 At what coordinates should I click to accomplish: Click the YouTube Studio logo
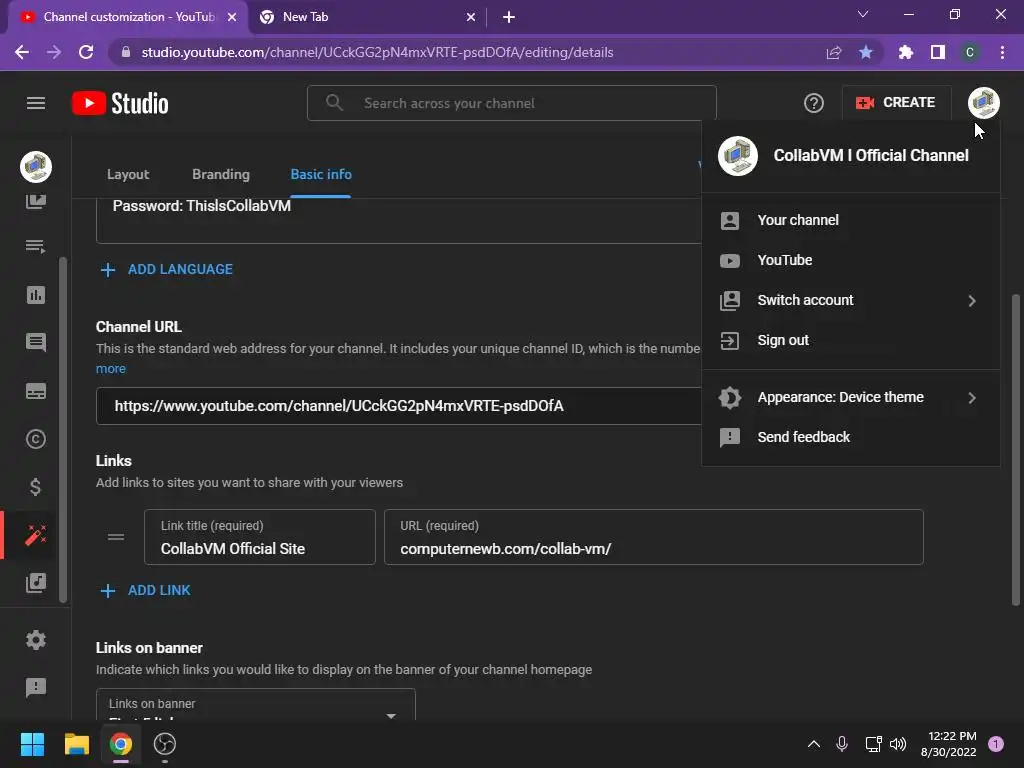pos(120,103)
